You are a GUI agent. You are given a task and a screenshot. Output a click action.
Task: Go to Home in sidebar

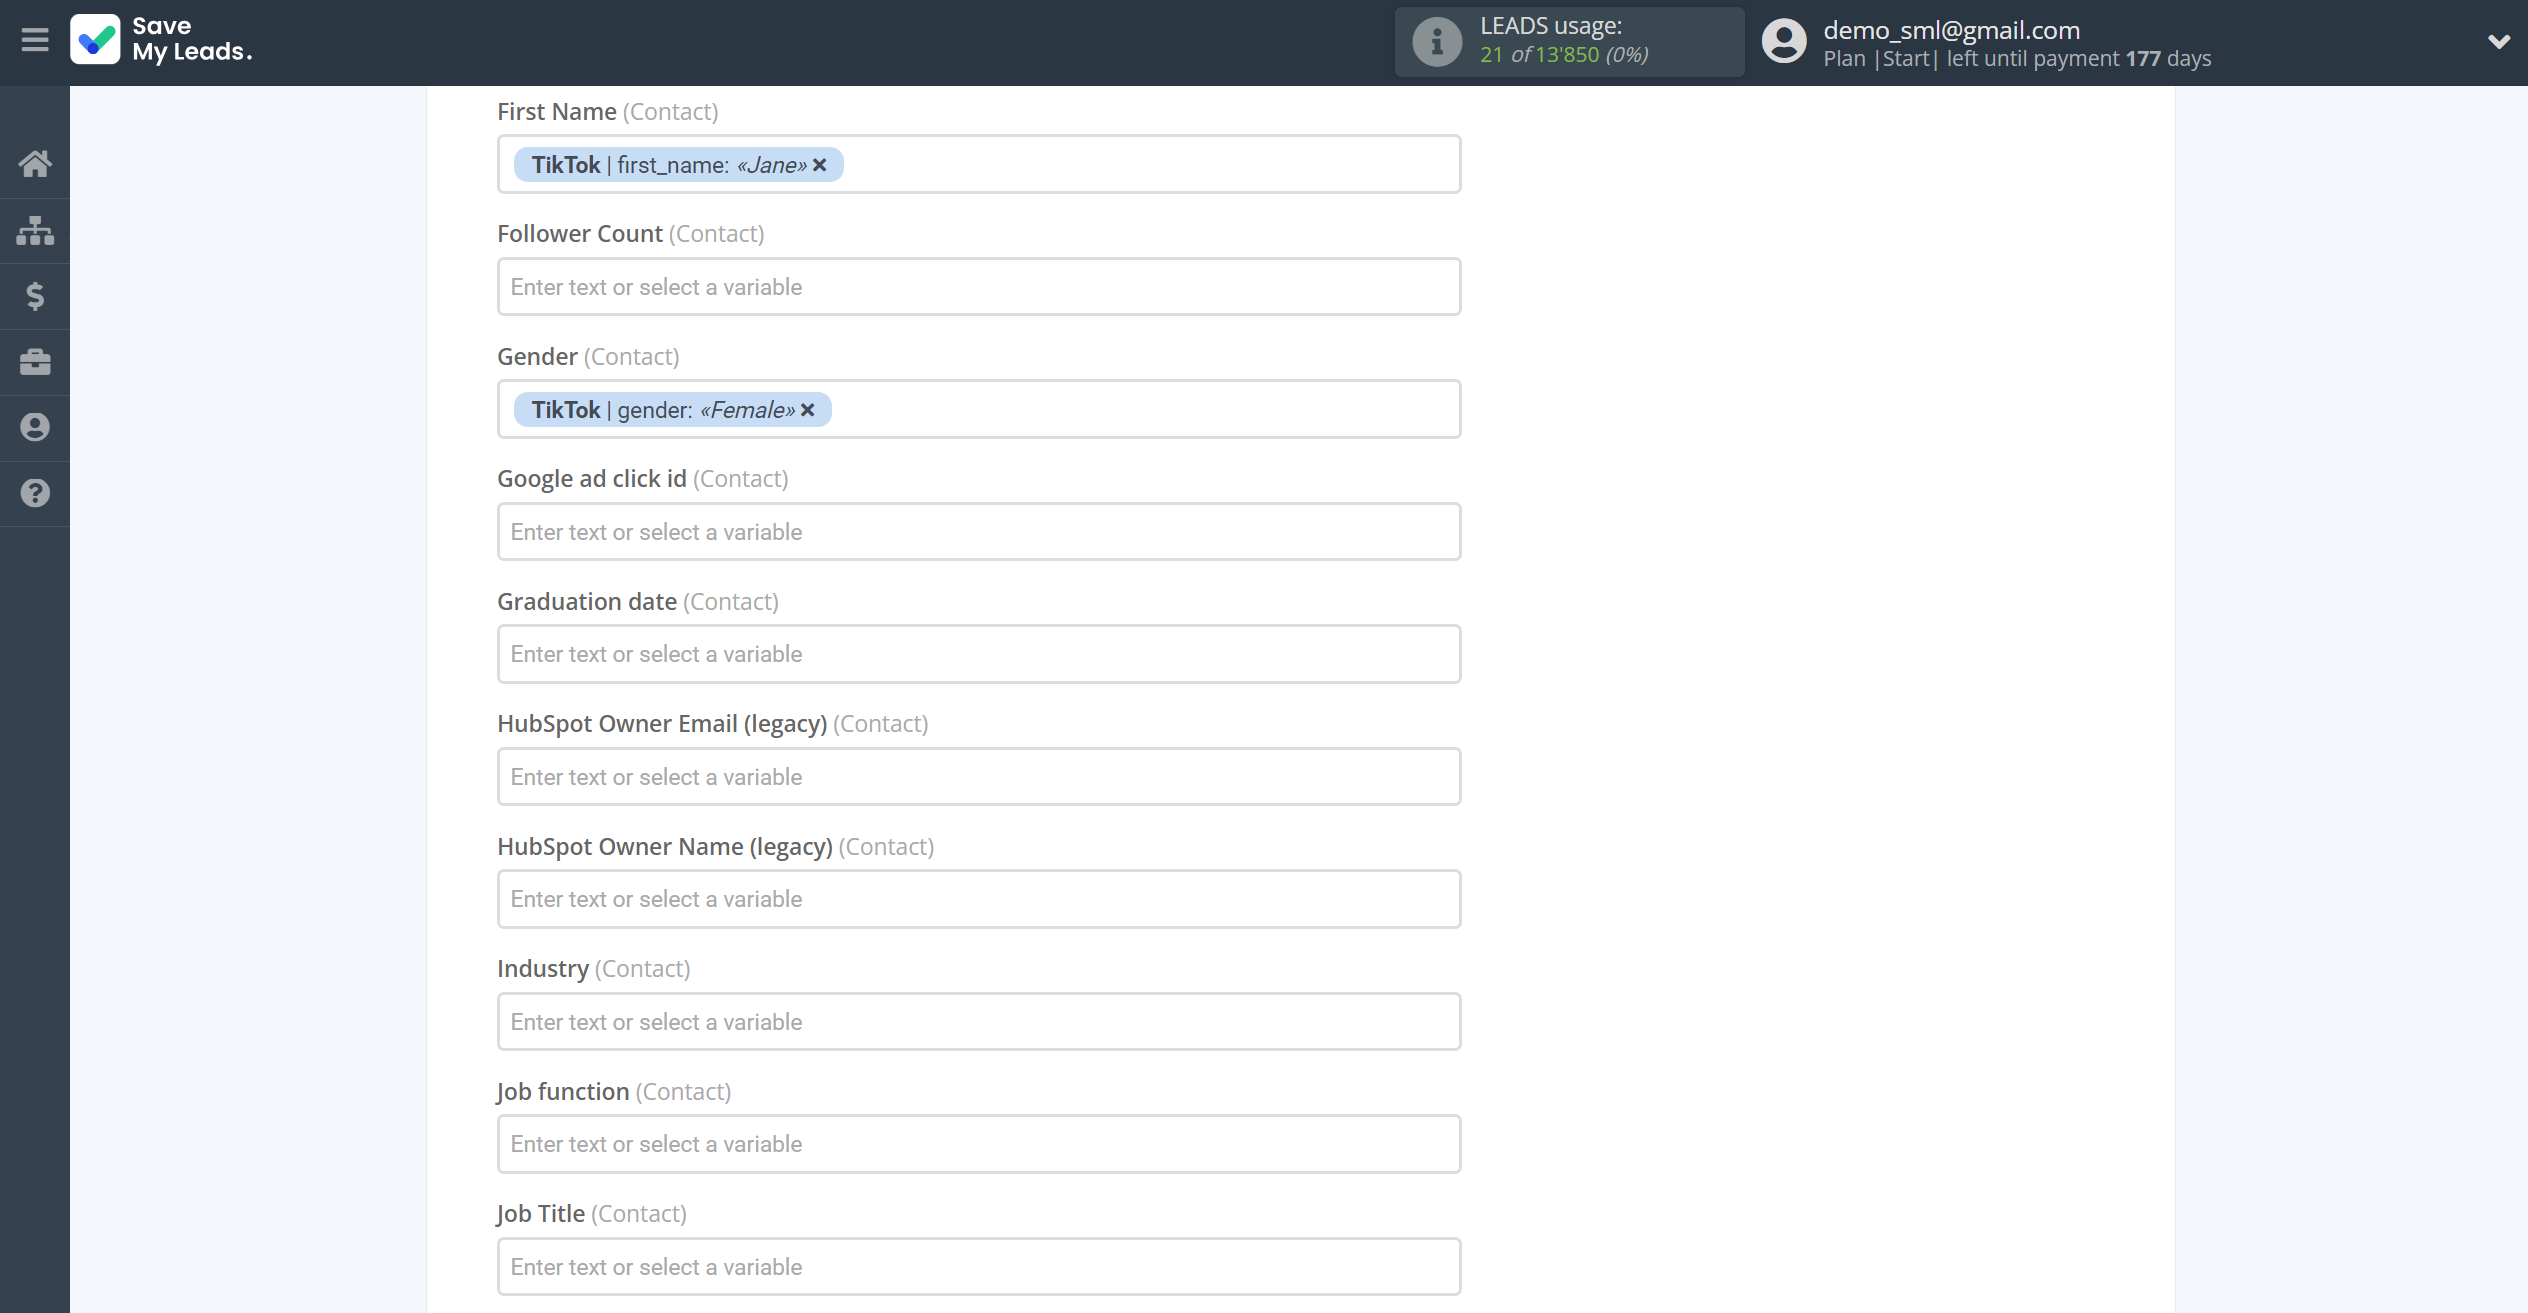(35, 163)
